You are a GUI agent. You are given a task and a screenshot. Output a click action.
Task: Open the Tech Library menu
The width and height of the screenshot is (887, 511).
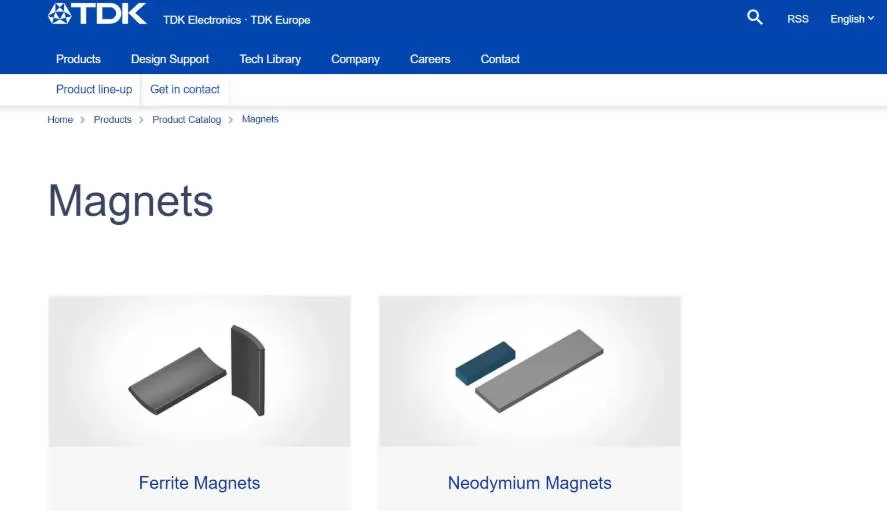[270, 59]
